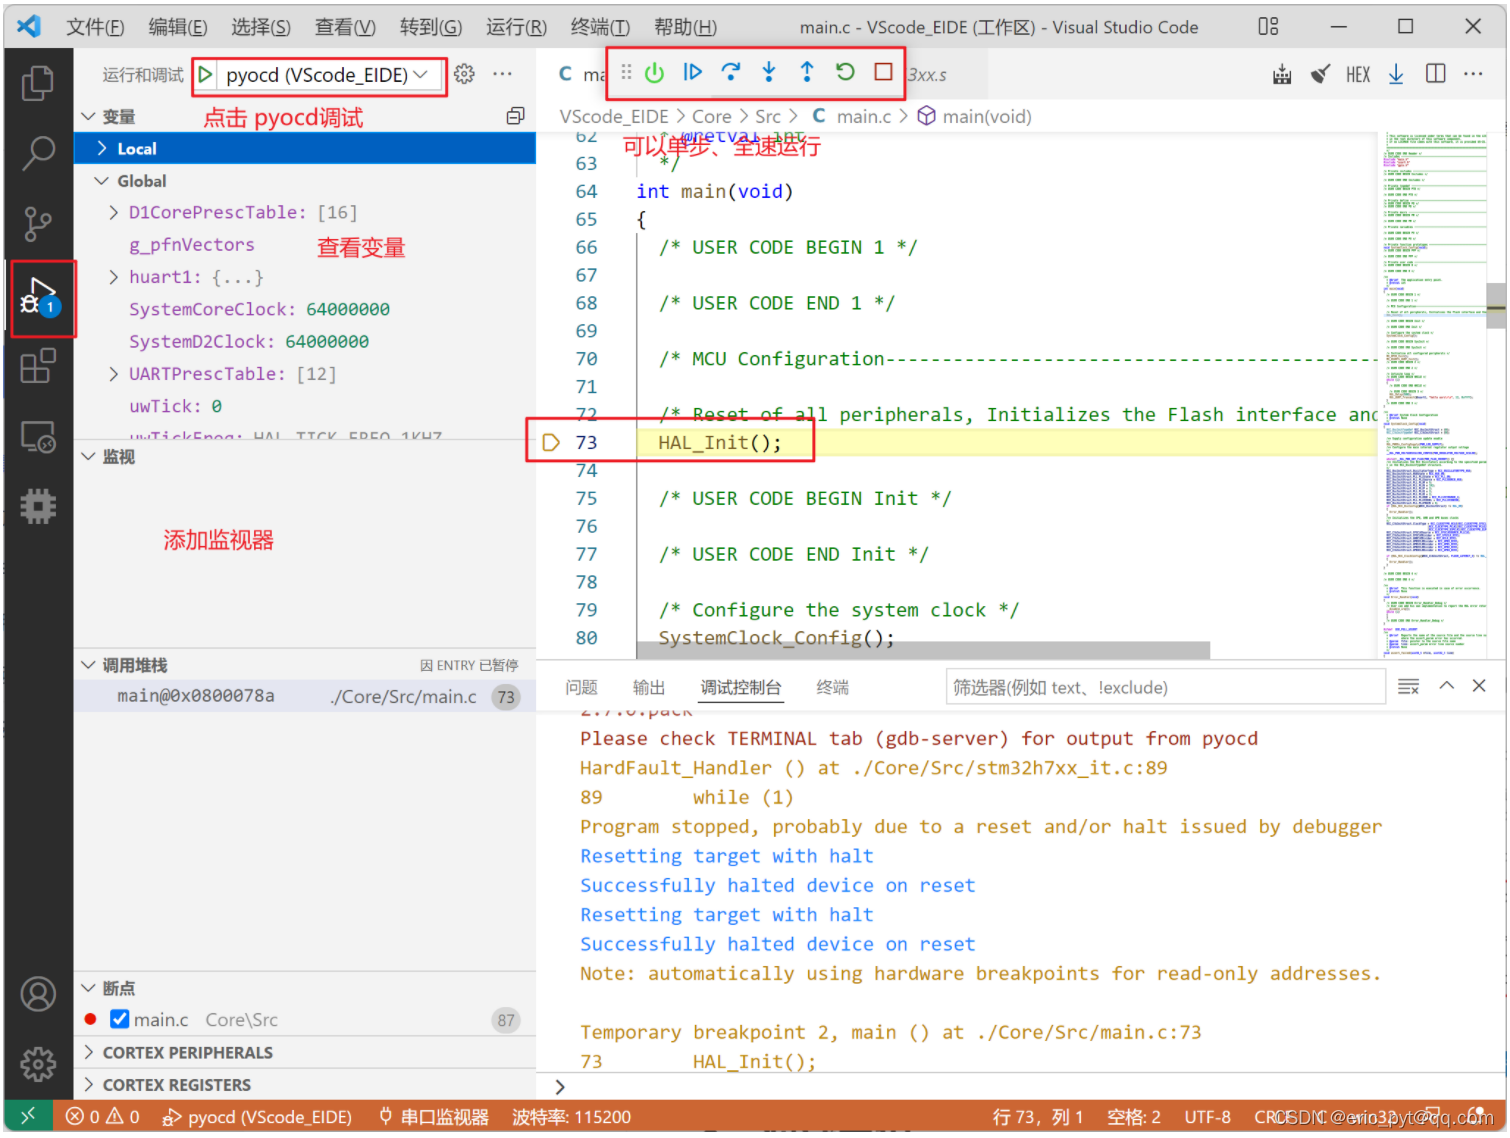Step Into in debug toolbar
This screenshot has width=1510, height=1138.
click(769, 72)
